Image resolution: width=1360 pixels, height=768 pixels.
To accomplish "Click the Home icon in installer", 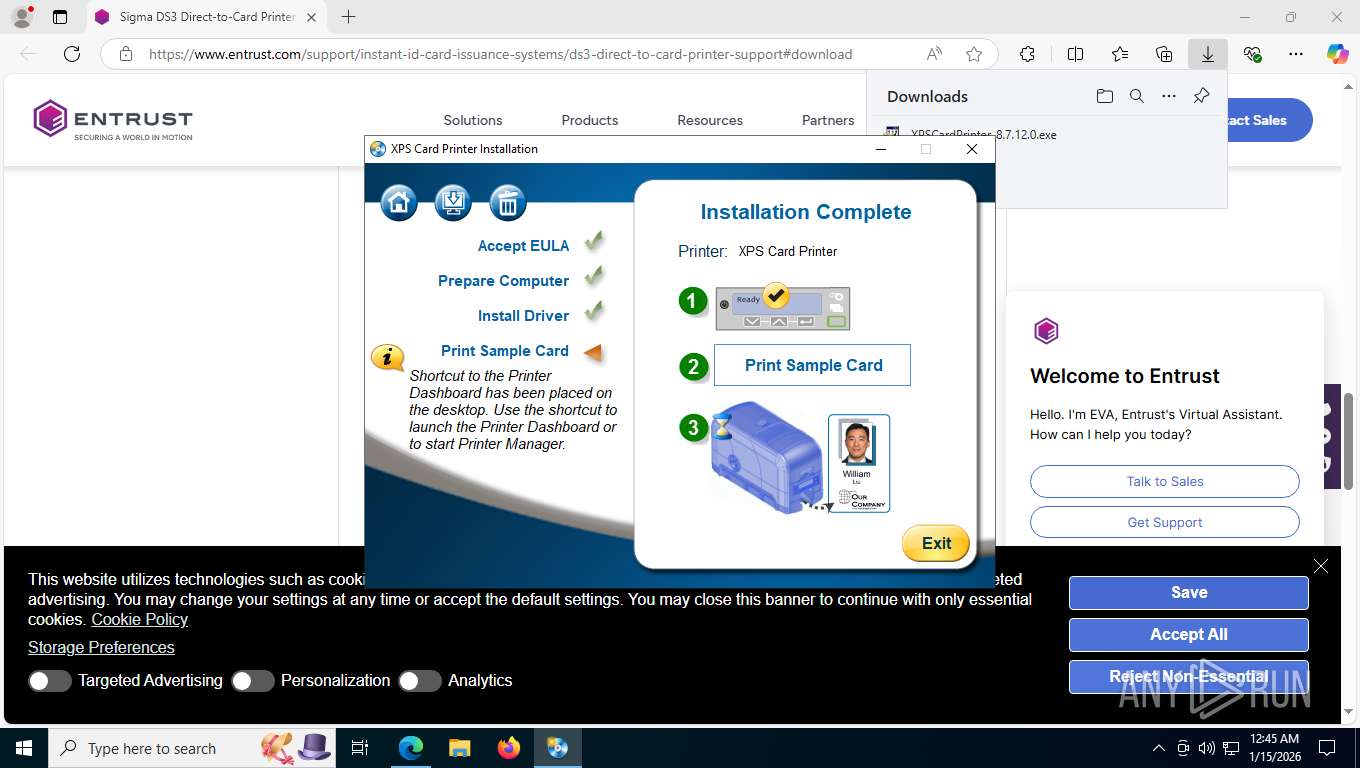I will (x=399, y=203).
